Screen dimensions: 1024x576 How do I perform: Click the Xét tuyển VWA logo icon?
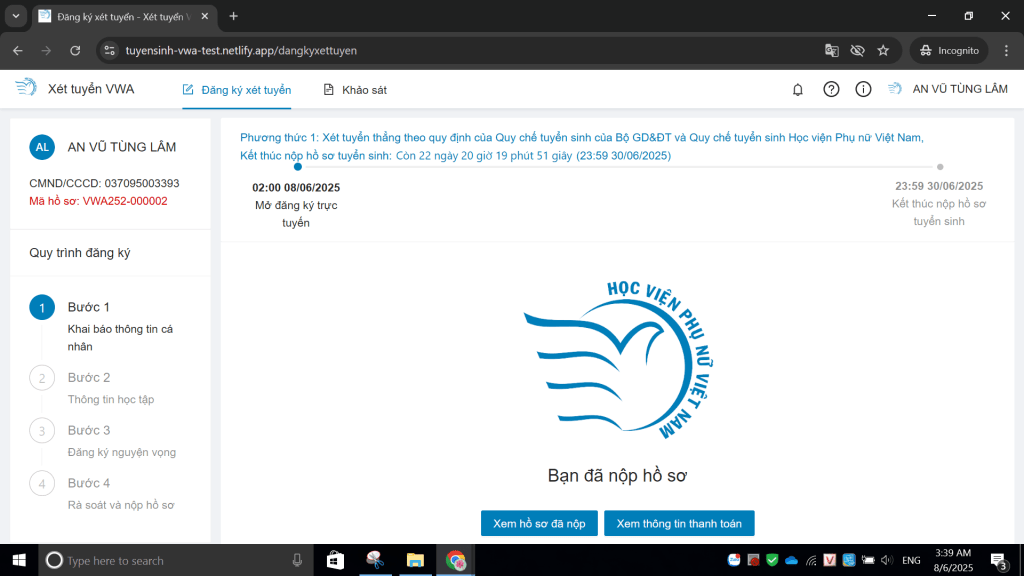point(26,88)
